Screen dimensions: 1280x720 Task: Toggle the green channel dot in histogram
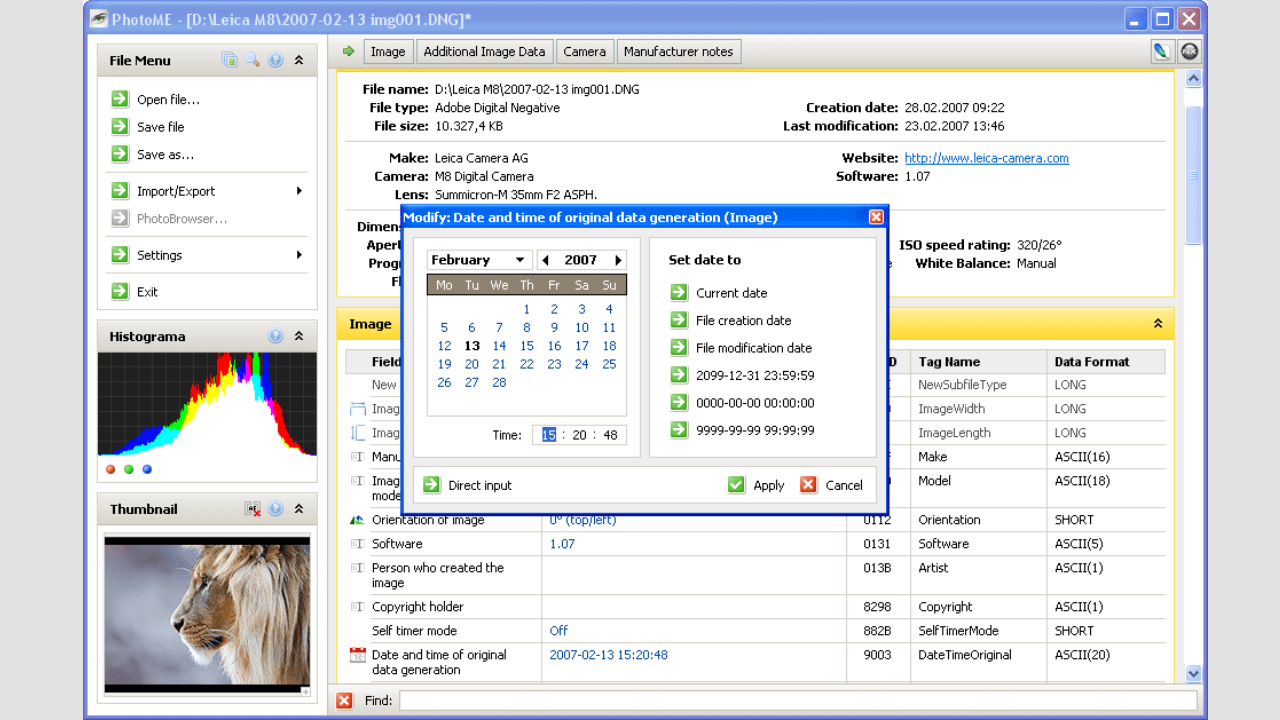129,469
